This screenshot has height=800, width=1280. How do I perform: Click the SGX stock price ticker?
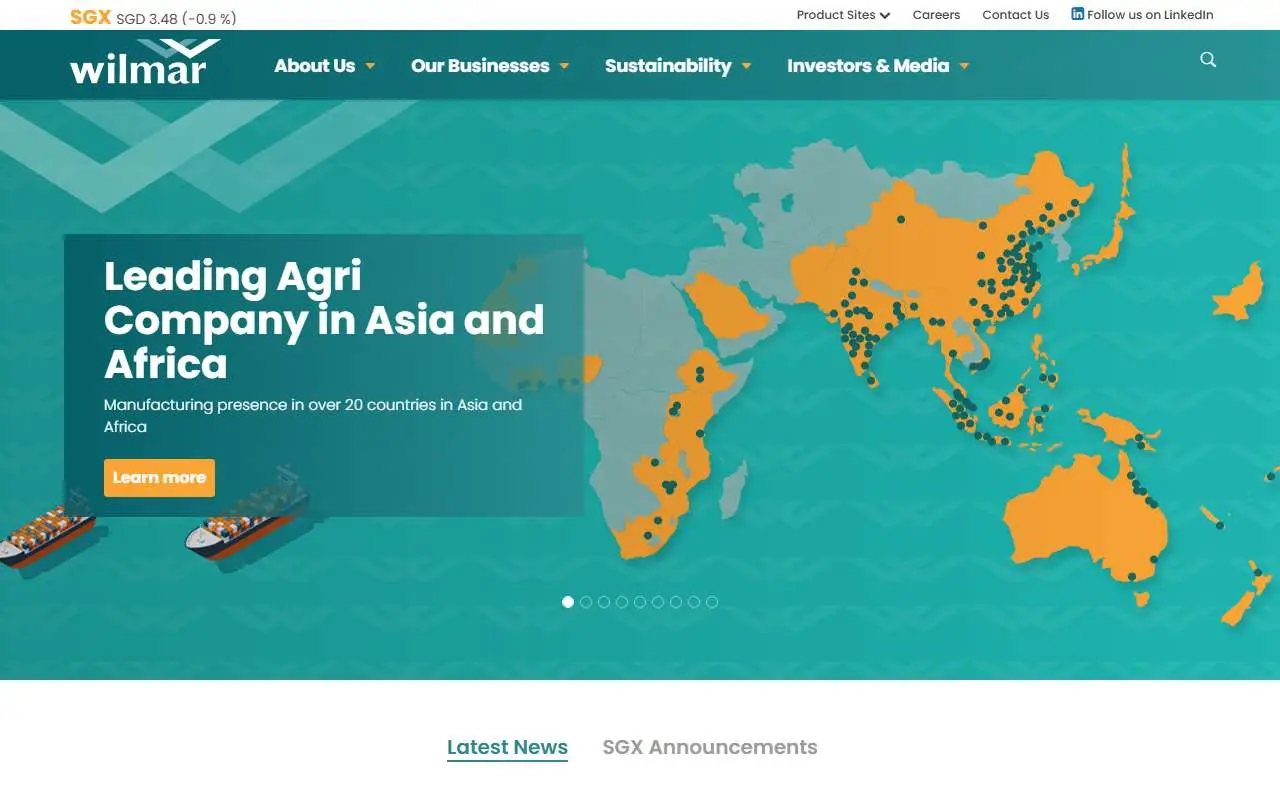coord(153,18)
